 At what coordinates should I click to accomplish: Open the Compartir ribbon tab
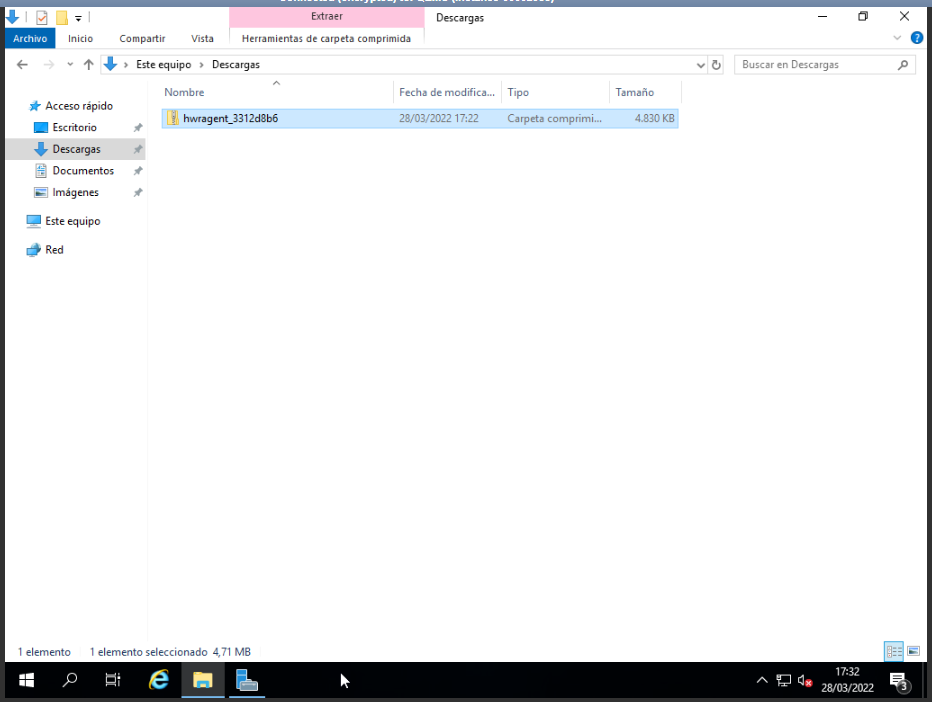[x=142, y=38]
